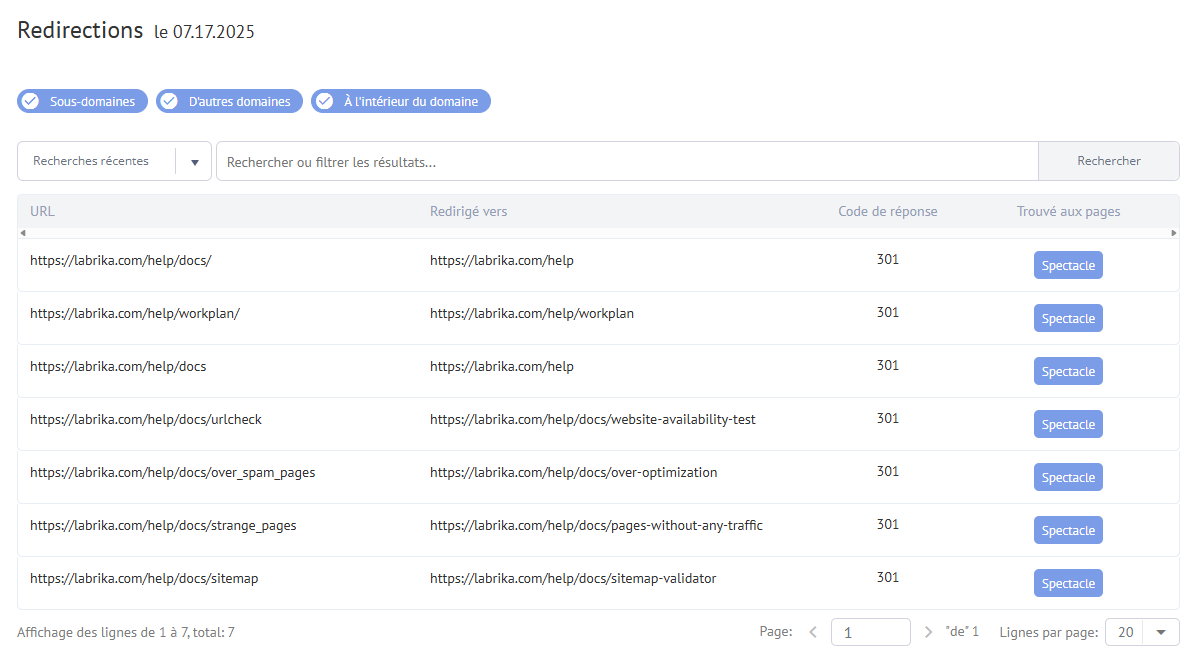Click the Rechercher button

click(1108, 161)
